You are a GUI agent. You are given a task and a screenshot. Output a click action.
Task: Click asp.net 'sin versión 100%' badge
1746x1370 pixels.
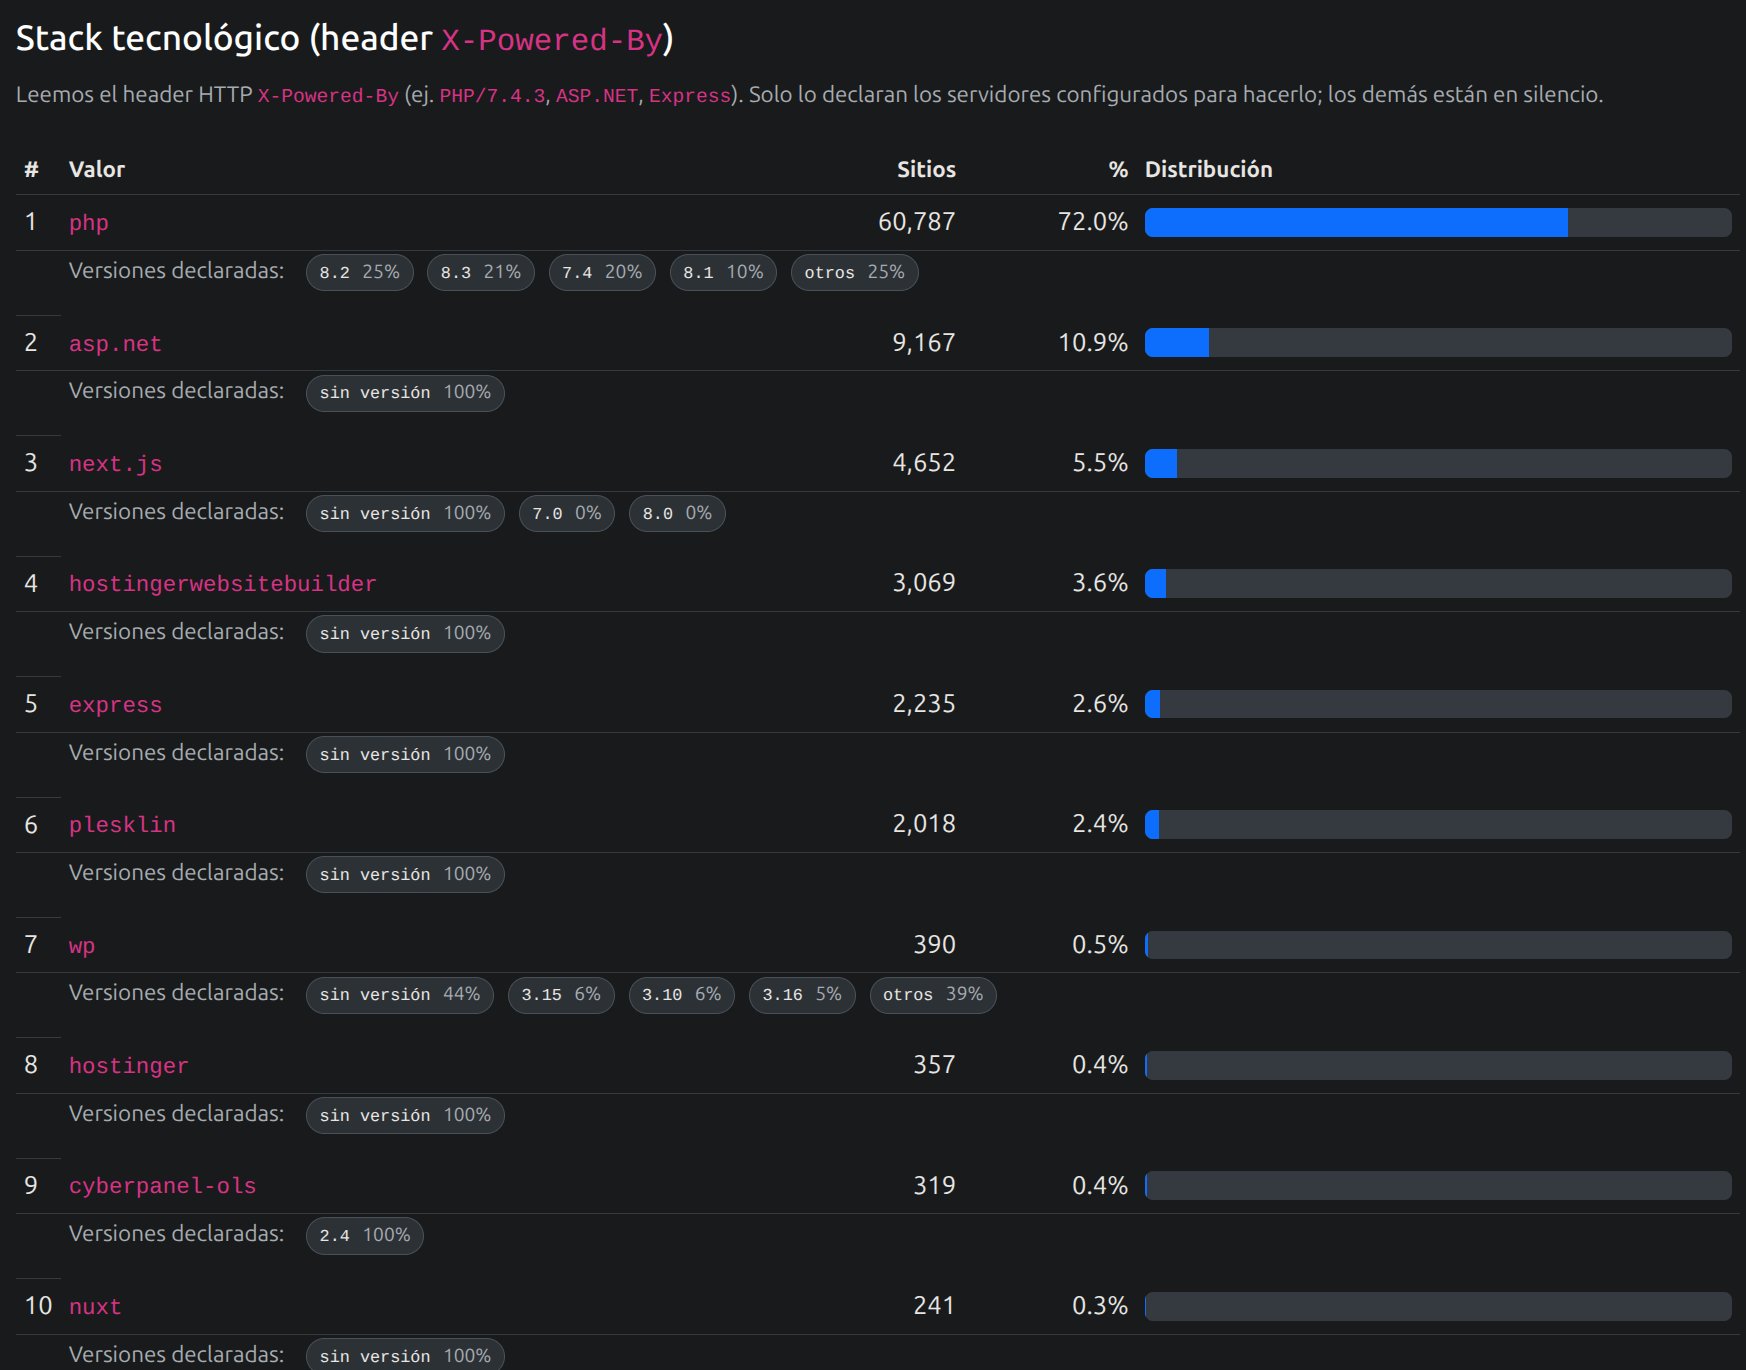405,393
